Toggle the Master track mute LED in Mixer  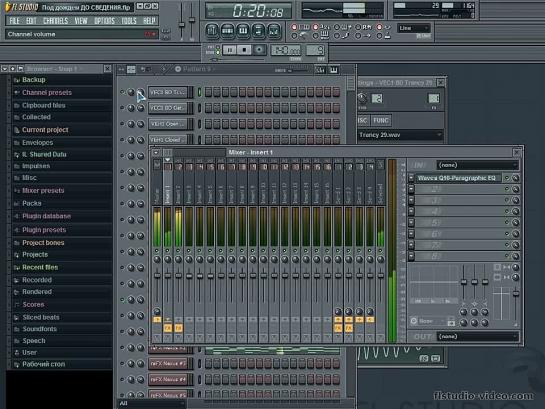tap(157, 250)
